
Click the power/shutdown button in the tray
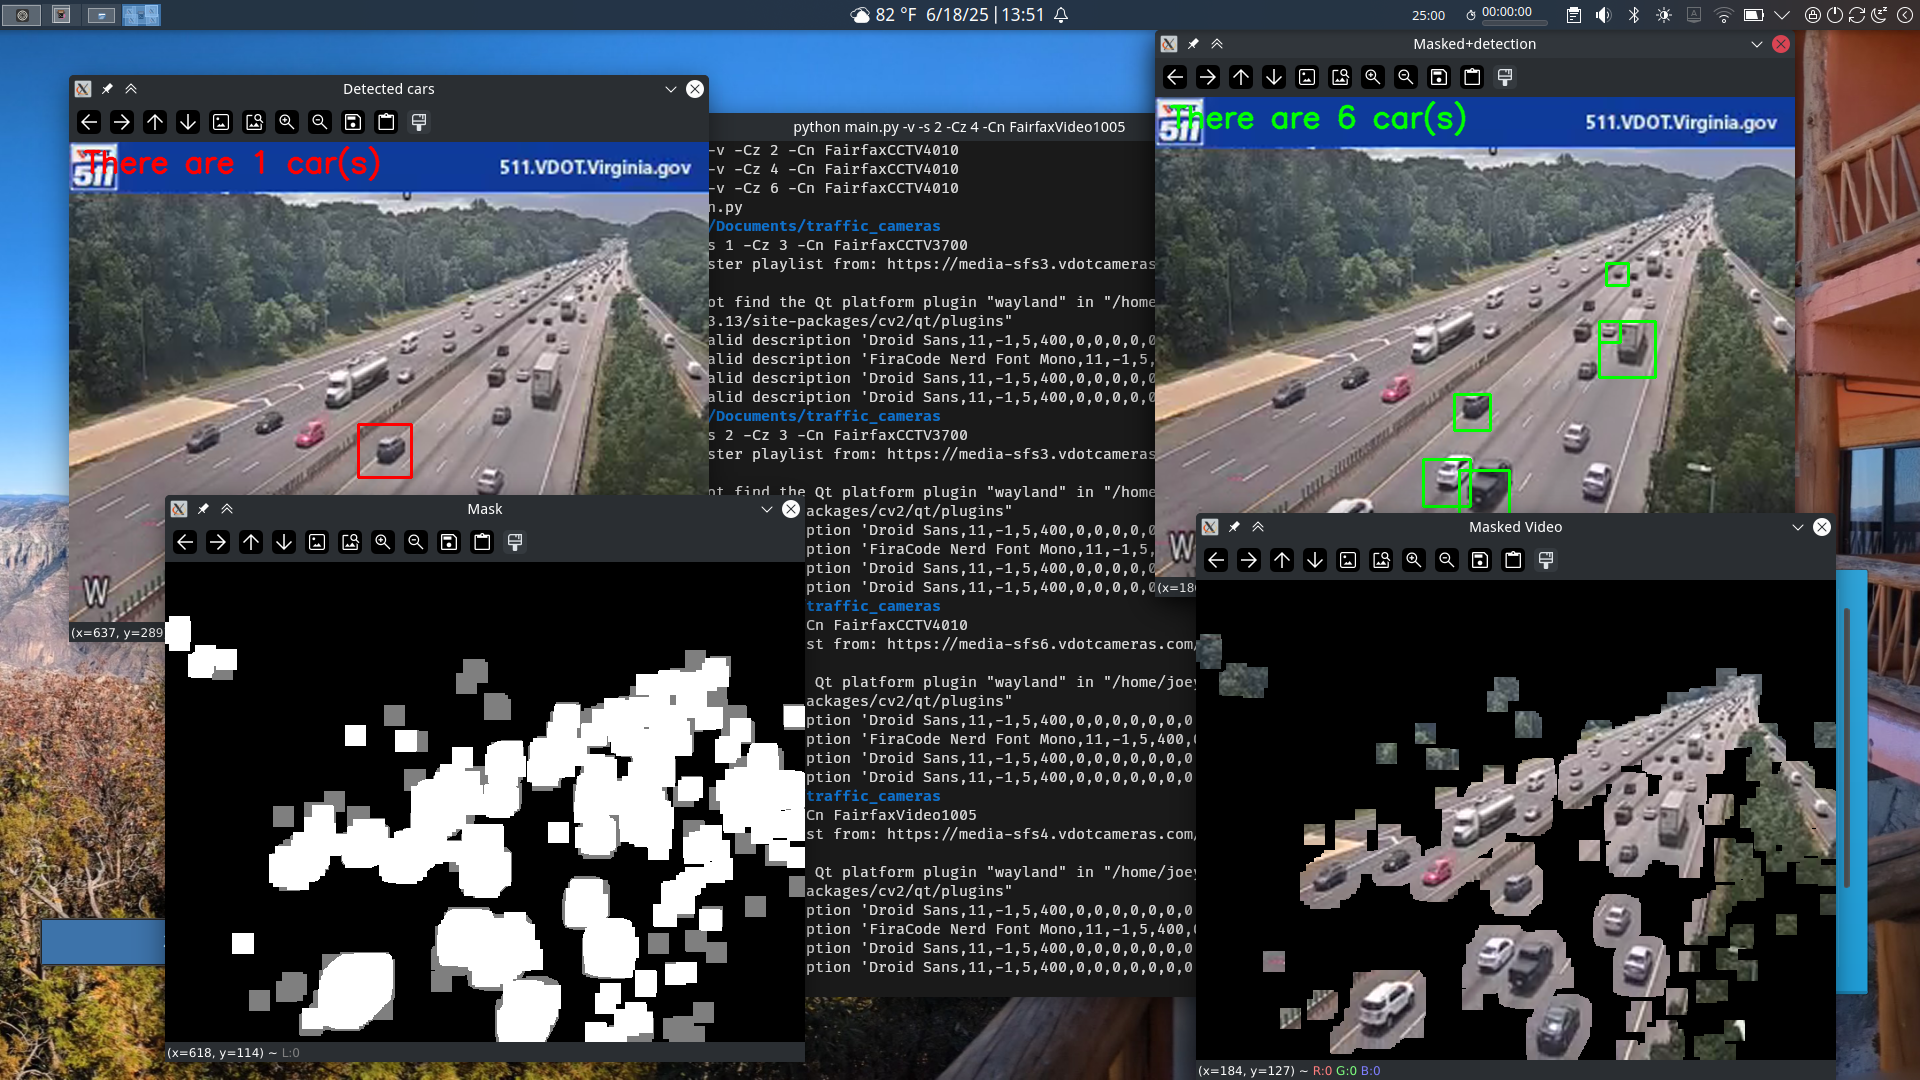coord(1836,14)
